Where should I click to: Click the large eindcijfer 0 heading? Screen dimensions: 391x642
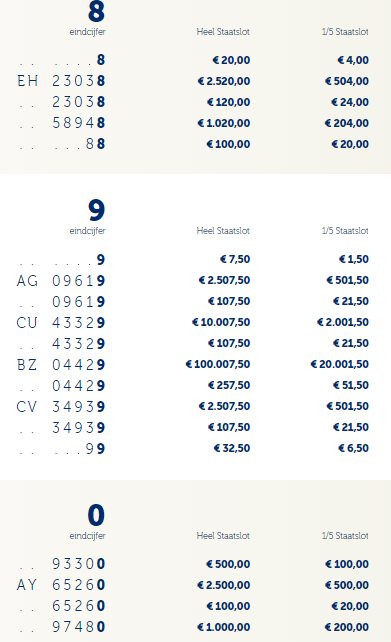96,515
